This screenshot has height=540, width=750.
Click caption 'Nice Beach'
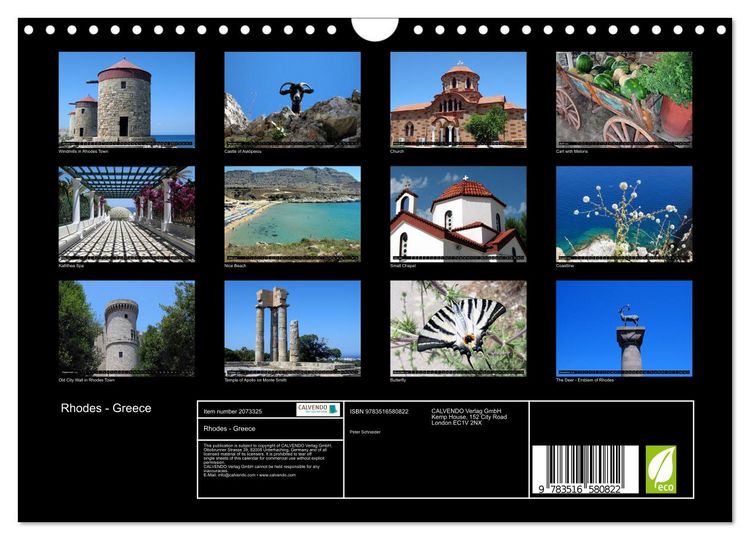(235, 265)
